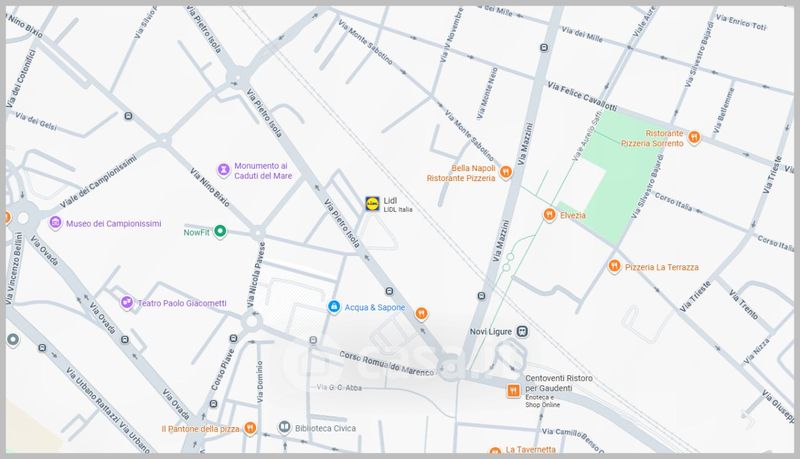The height and width of the screenshot is (459, 800).
Task: Click the yellow Lidl store logo icon
Action: tap(372, 204)
